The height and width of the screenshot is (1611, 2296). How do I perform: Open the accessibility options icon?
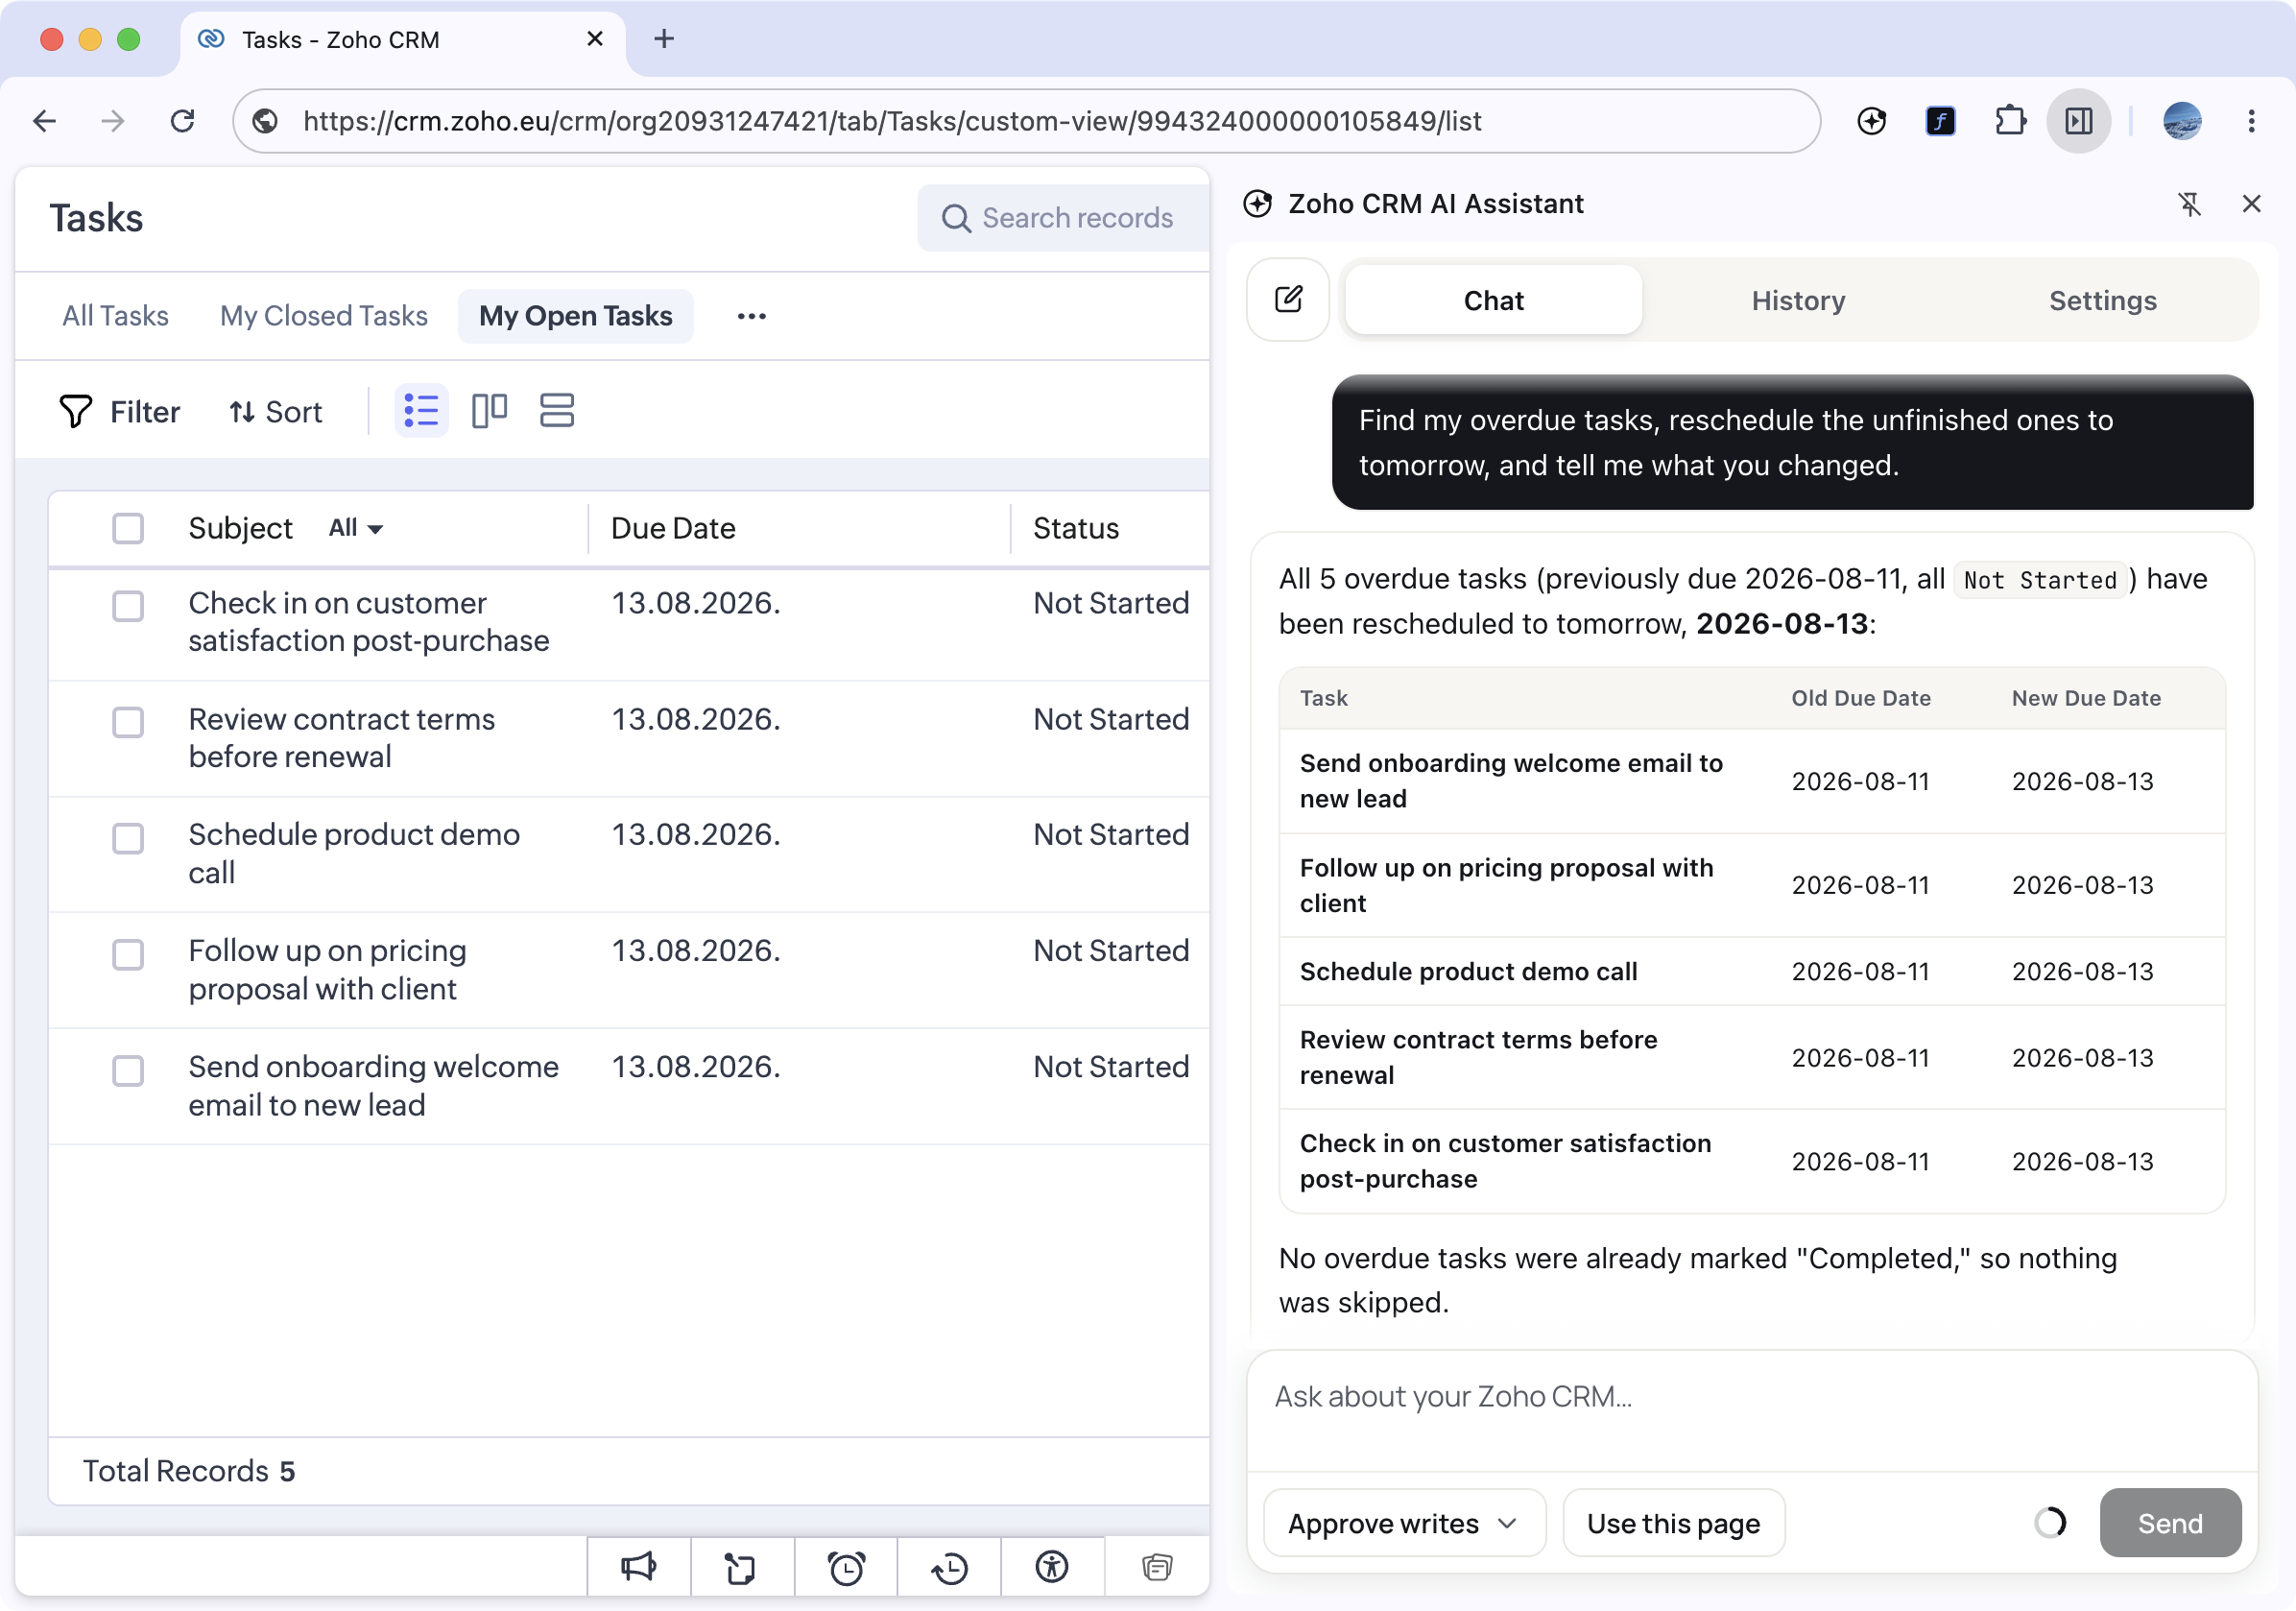(1052, 1567)
